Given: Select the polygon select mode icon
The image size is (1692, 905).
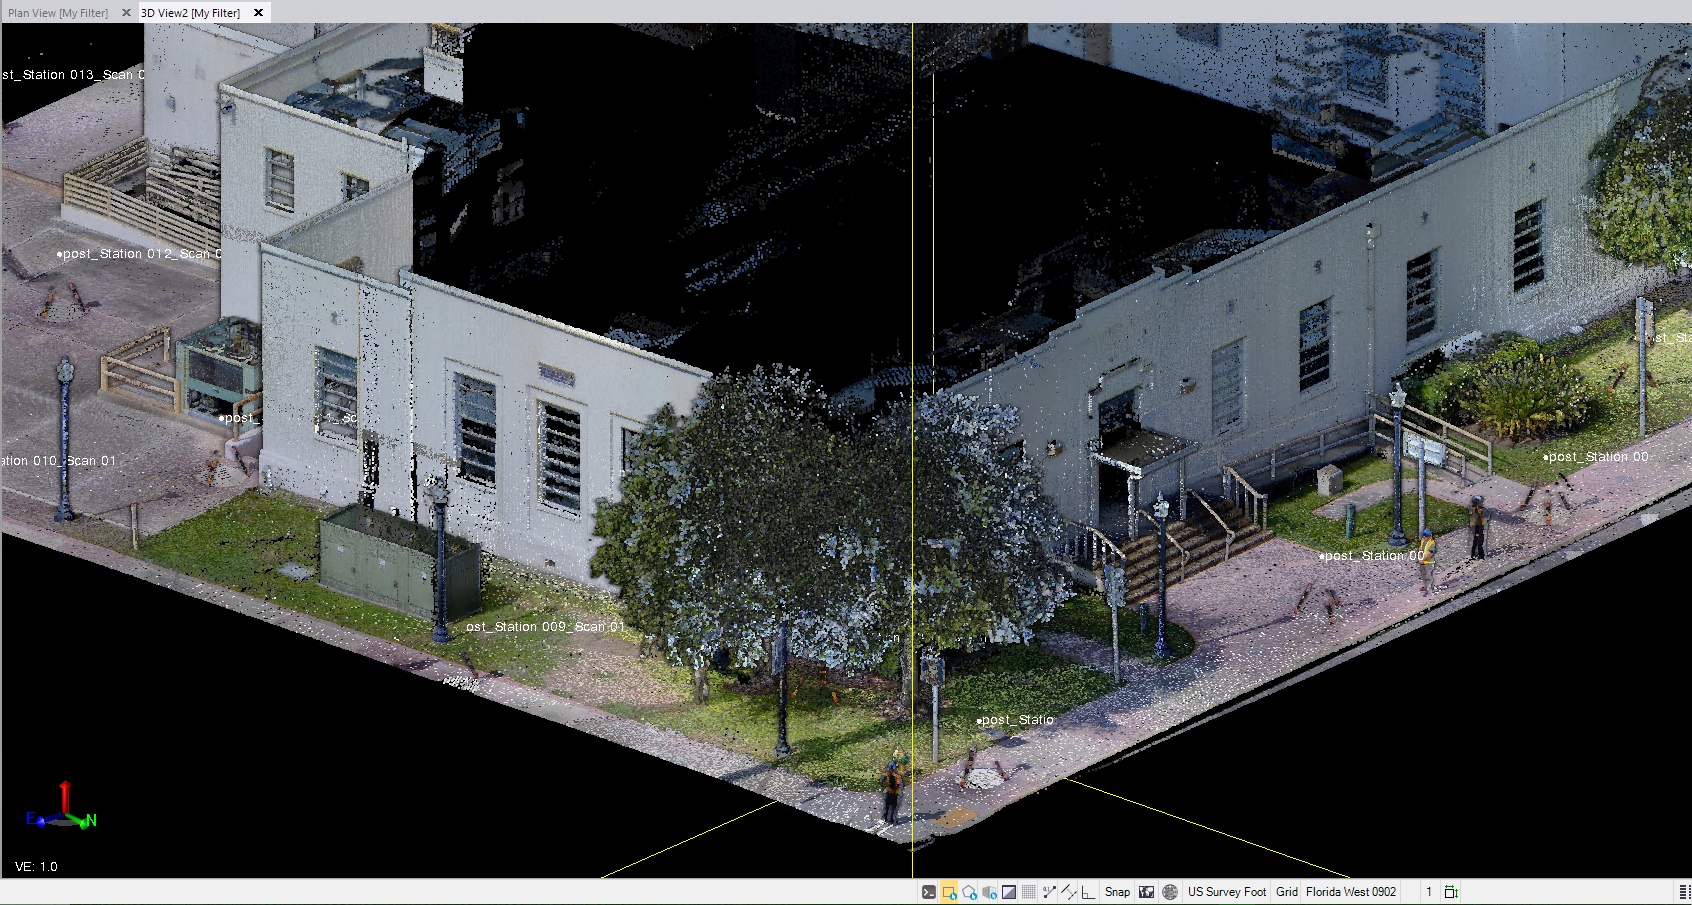Looking at the screenshot, I should (969, 892).
